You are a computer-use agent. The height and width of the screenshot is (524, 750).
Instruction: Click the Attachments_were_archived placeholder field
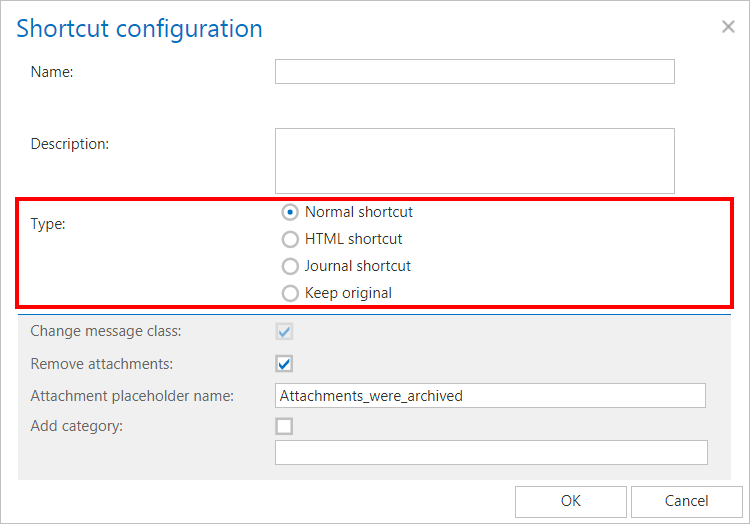click(490, 395)
